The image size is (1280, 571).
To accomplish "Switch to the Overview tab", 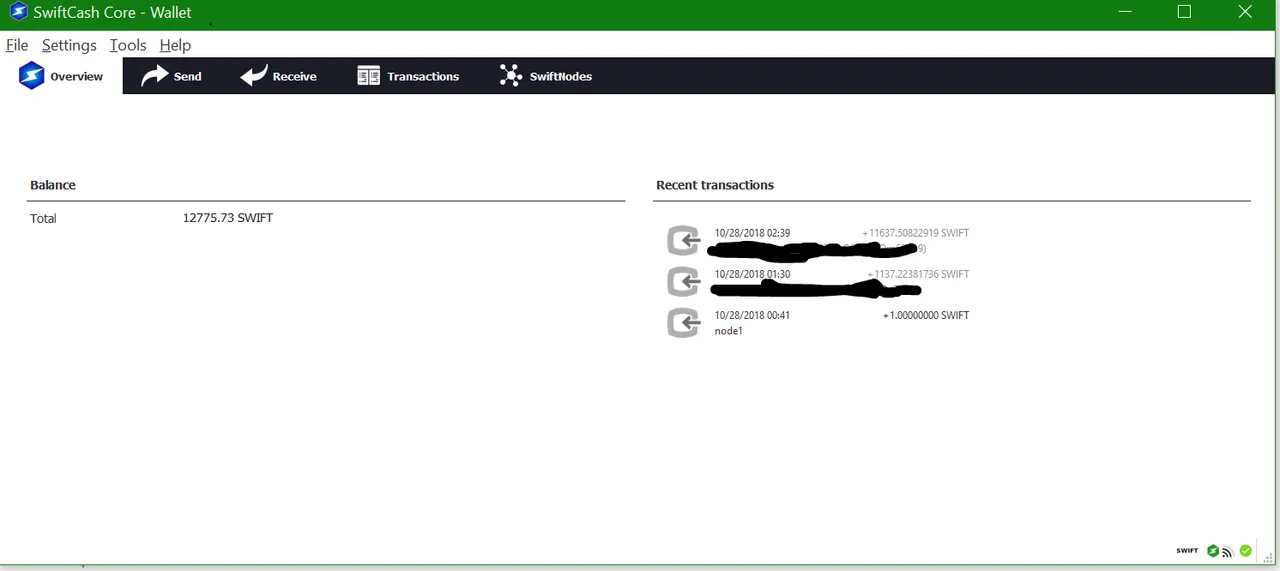I will [61, 76].
